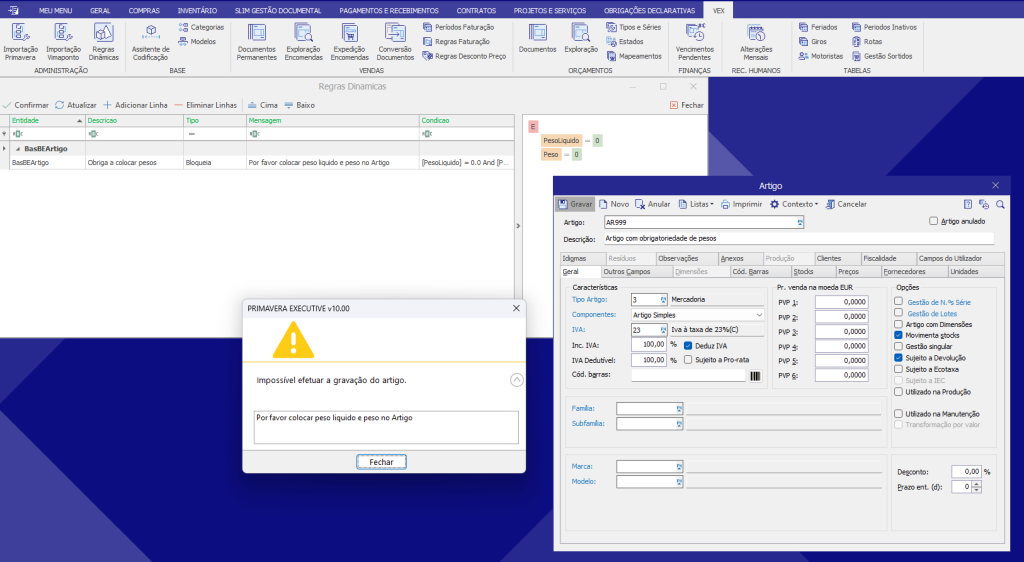
Task: Open Conversão Documentos
Action: [395, 42]
